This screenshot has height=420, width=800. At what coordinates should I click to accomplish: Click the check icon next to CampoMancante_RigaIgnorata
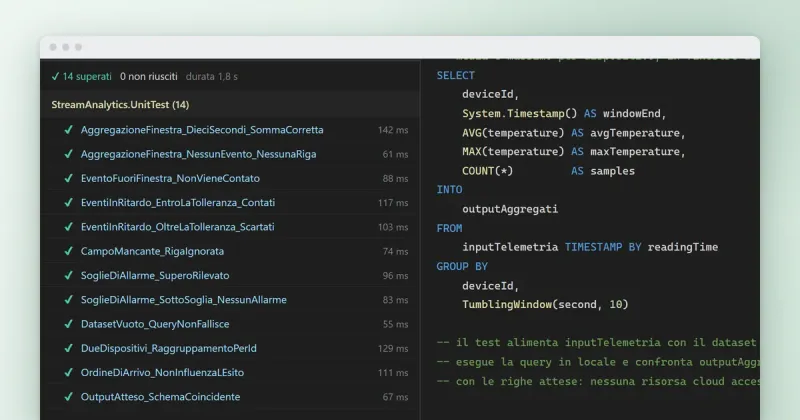pos(68,251)
